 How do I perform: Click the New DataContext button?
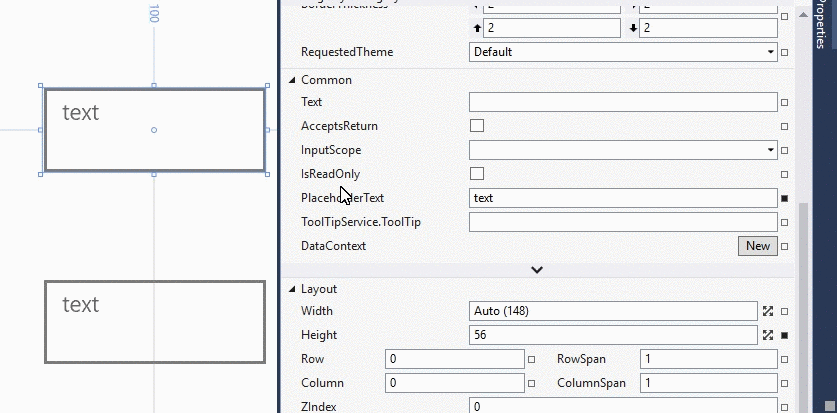coord(757,246)
